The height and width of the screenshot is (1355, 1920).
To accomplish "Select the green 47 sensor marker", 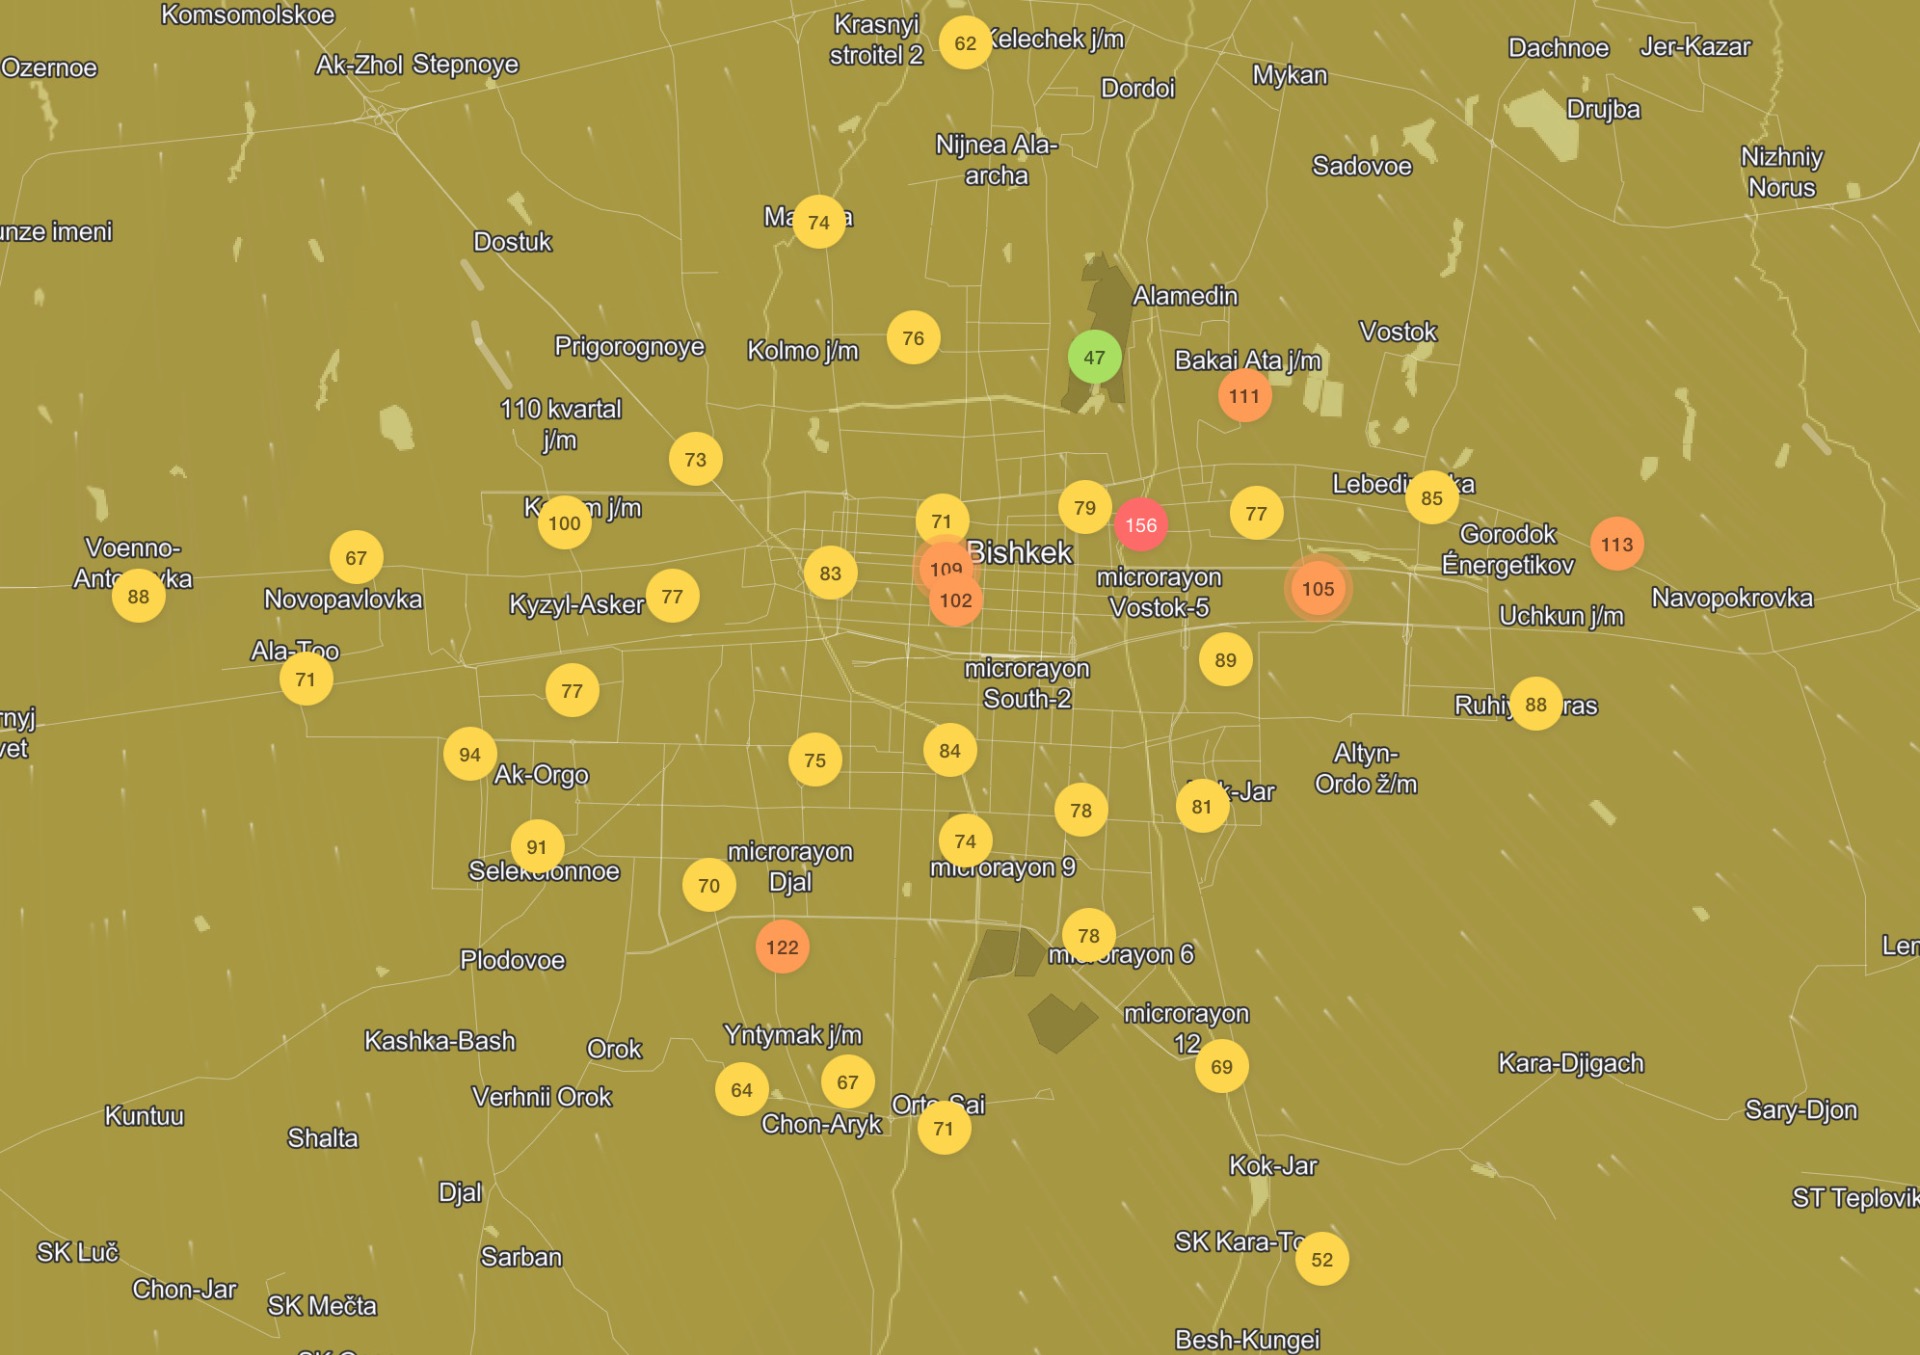I will (1094, 357).
